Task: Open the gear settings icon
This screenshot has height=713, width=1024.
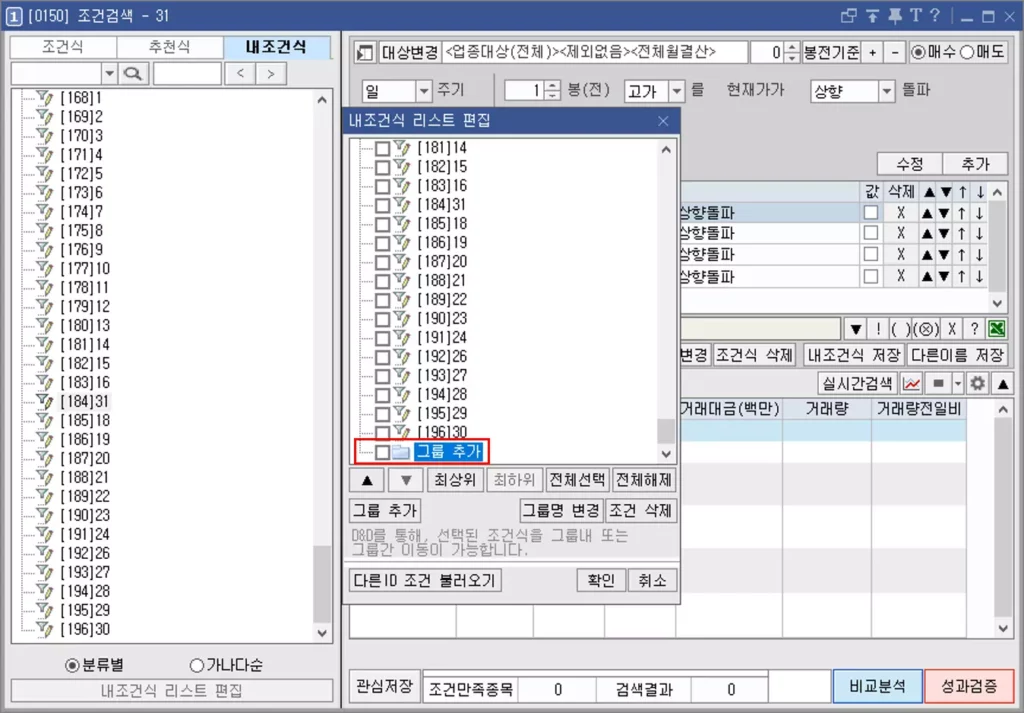Action: tap(978, 384)
